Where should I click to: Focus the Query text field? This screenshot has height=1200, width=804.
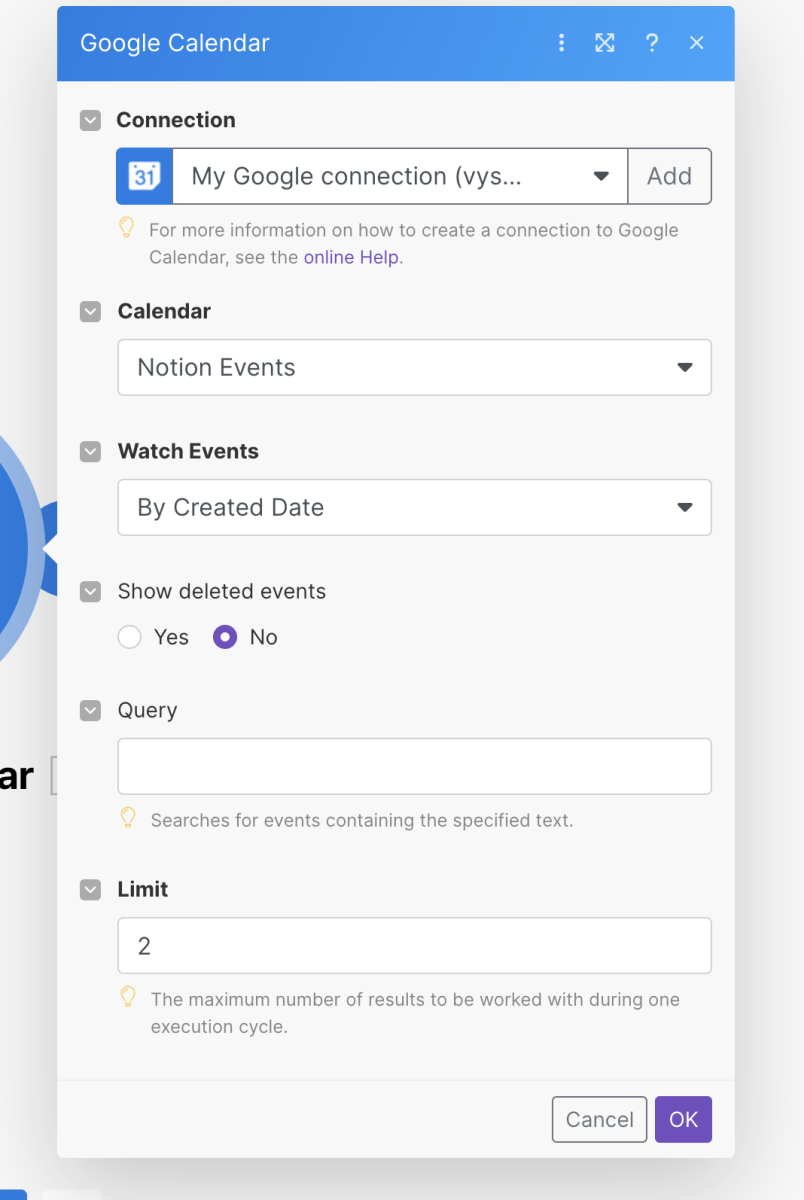tap(414, 767)
